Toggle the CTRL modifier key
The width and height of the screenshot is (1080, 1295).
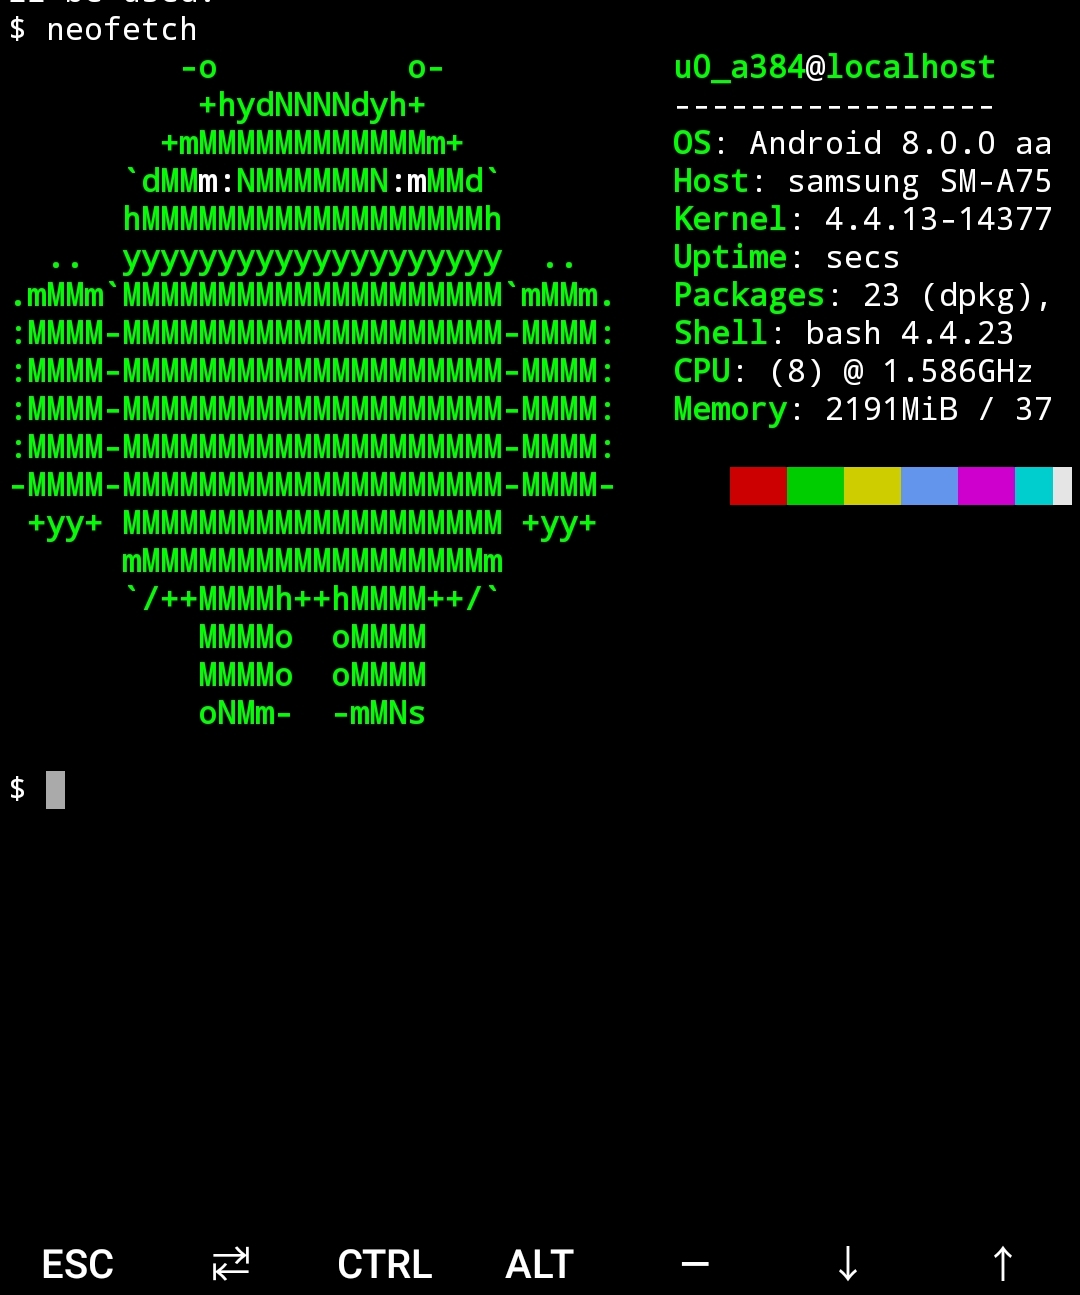point(385,1264)
